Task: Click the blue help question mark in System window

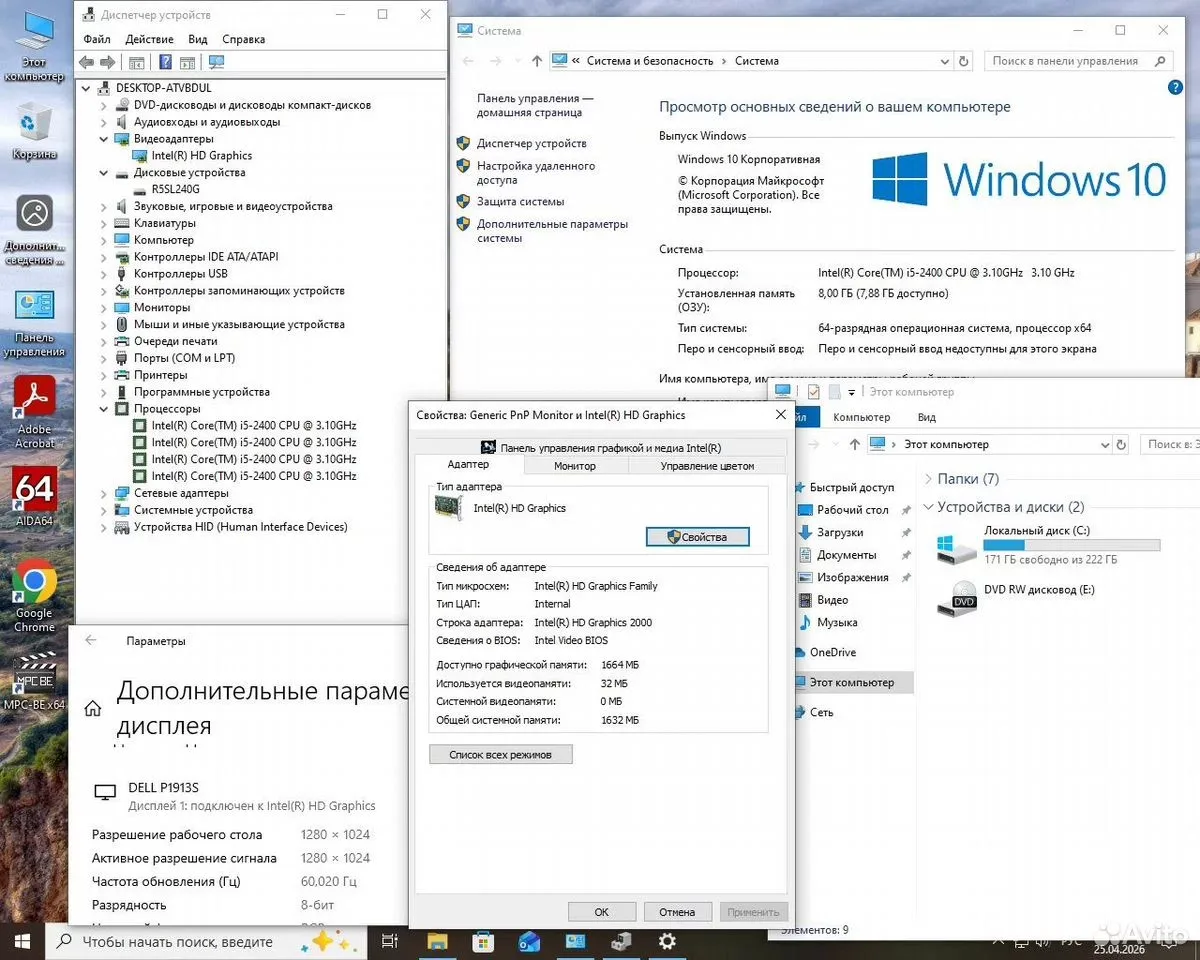Action: pyautogui.click(x=1175, y=88)
